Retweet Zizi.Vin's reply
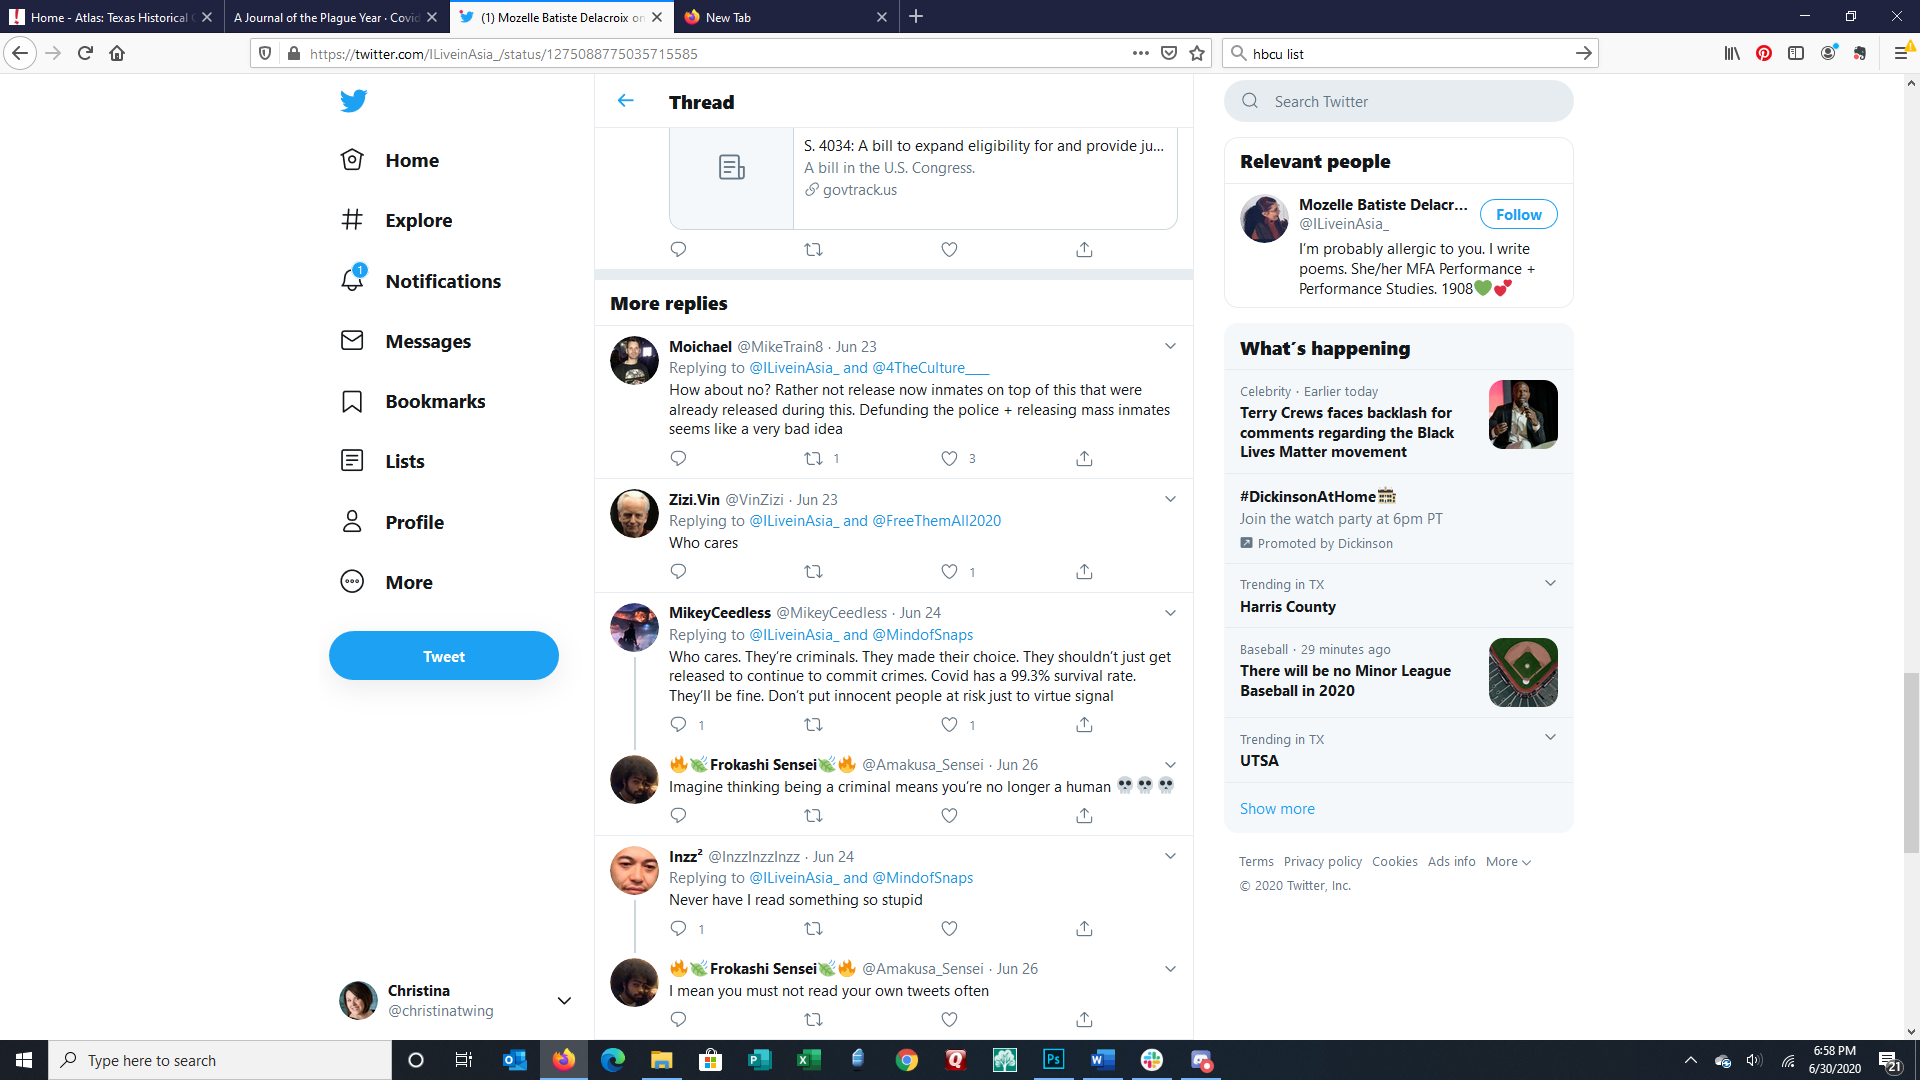Screen dimensions: 1920x1080 pyautogui.click(x=813, y=572)
